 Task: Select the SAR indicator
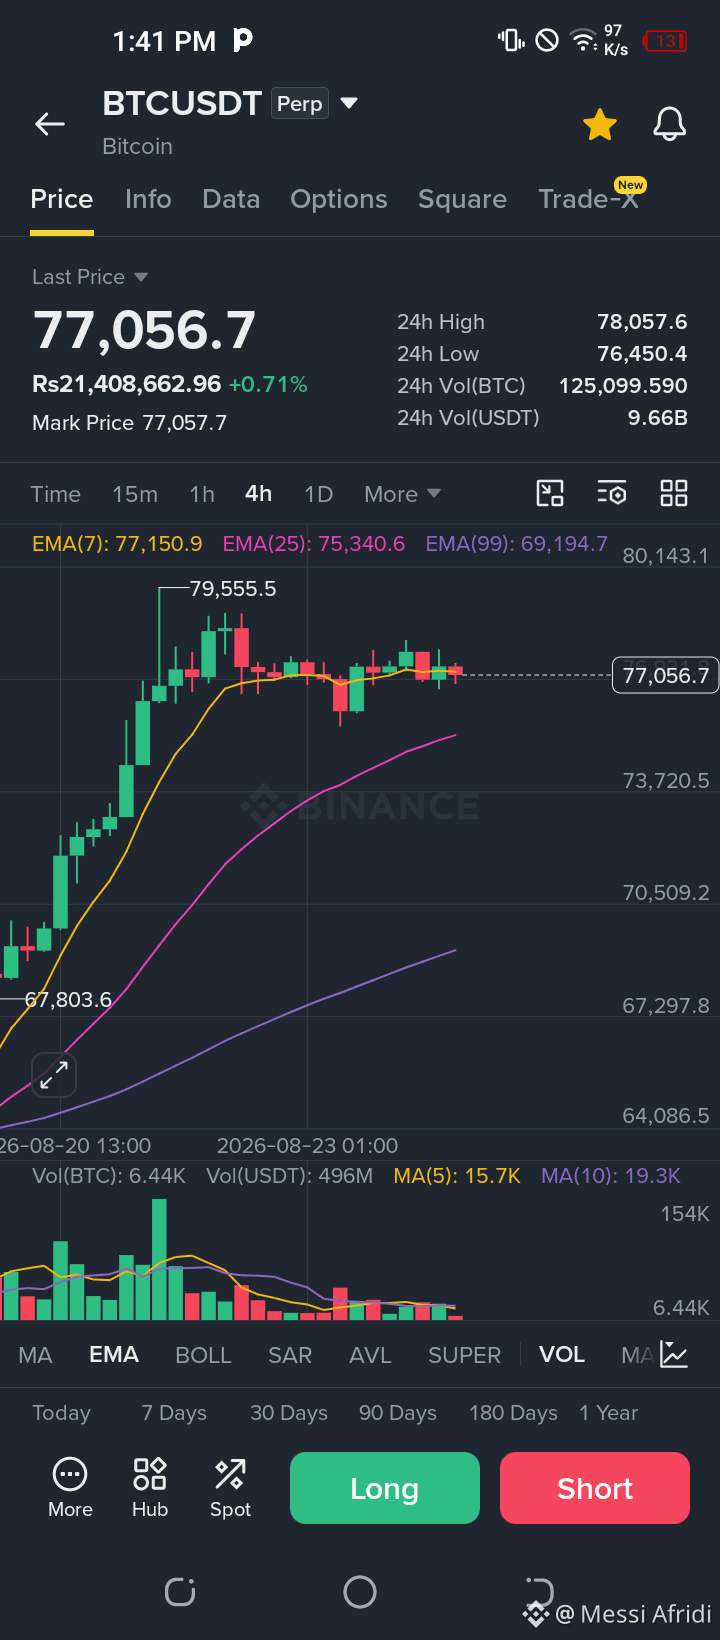point(290,1355)
